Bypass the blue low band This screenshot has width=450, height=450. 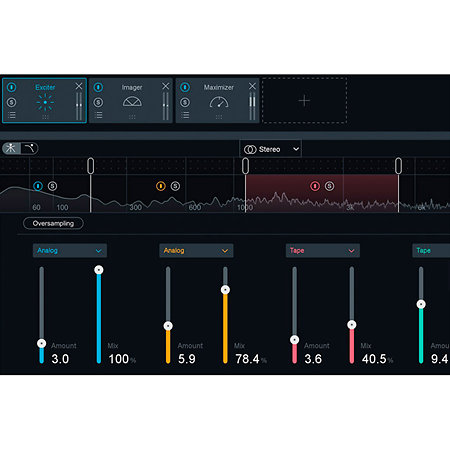pos(38,186)
